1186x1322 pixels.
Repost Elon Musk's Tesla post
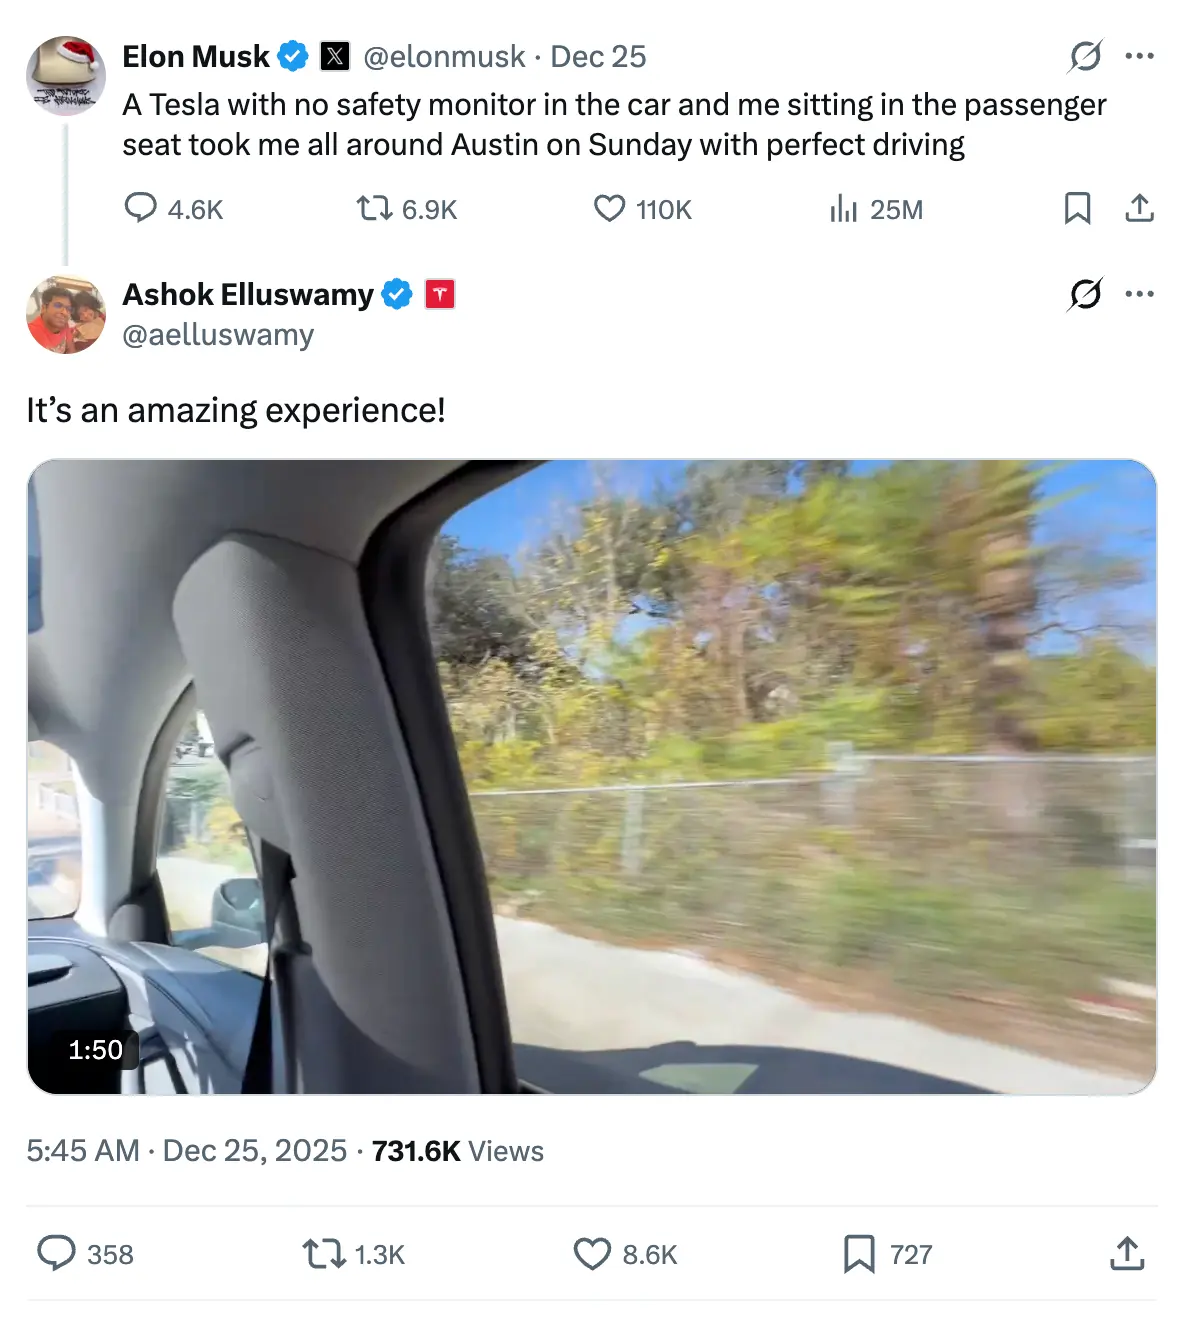point(375,208)
